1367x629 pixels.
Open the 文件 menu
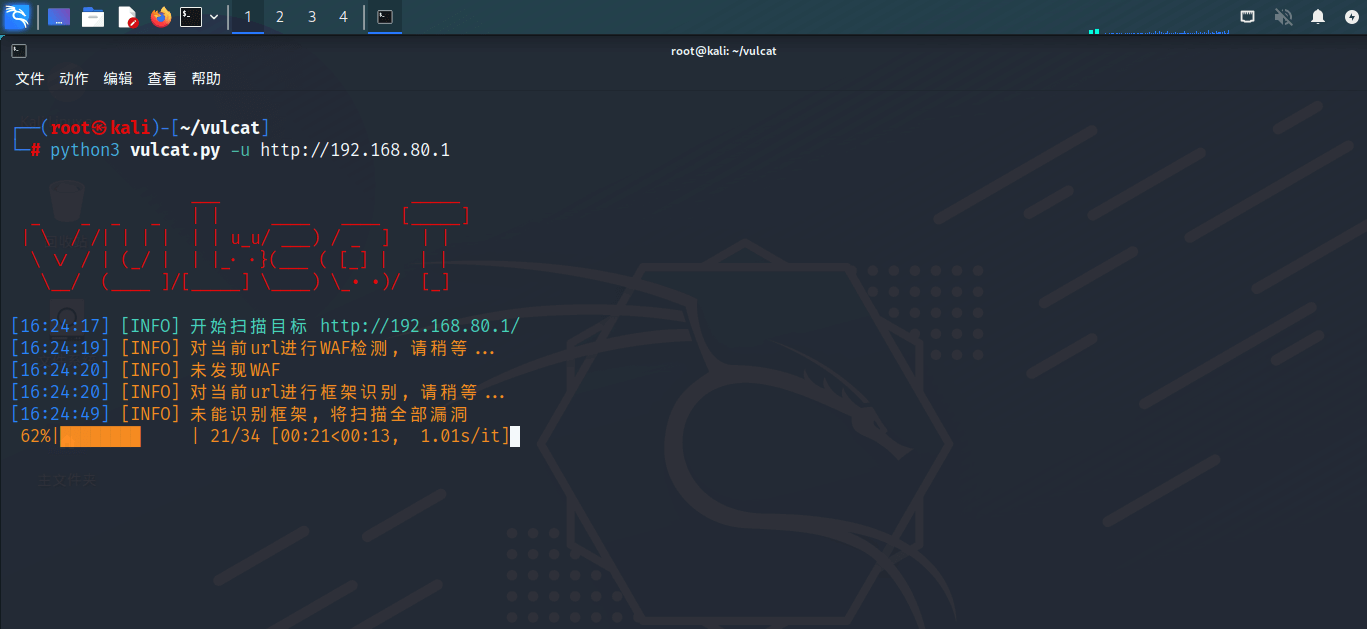[30, 79]
